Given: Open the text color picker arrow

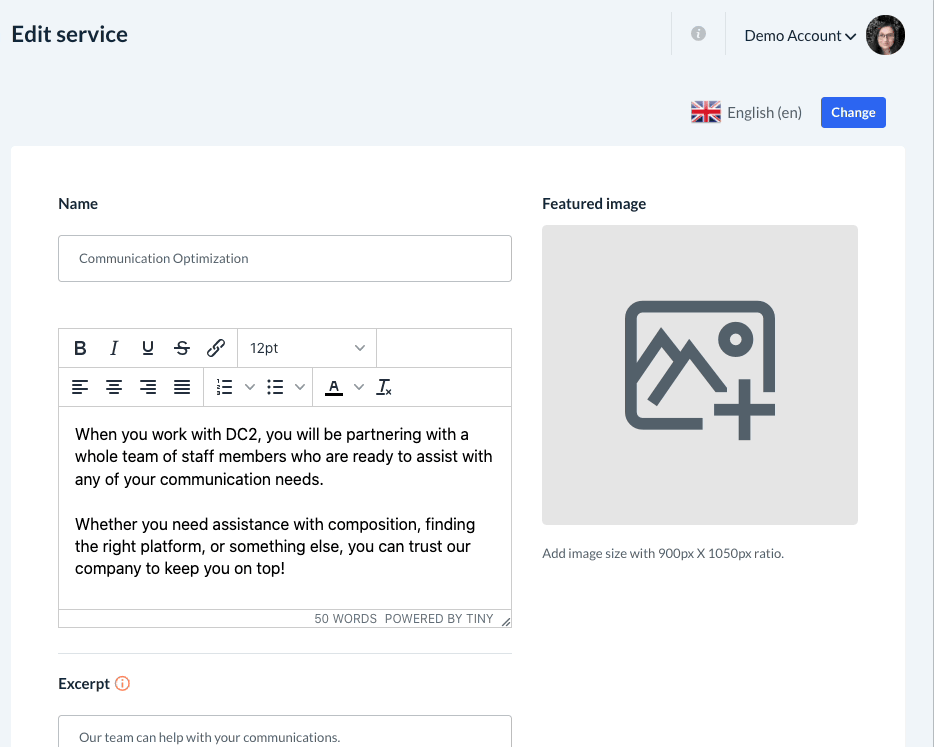Looking at the screenshot, I should click(x=359, y=387).
